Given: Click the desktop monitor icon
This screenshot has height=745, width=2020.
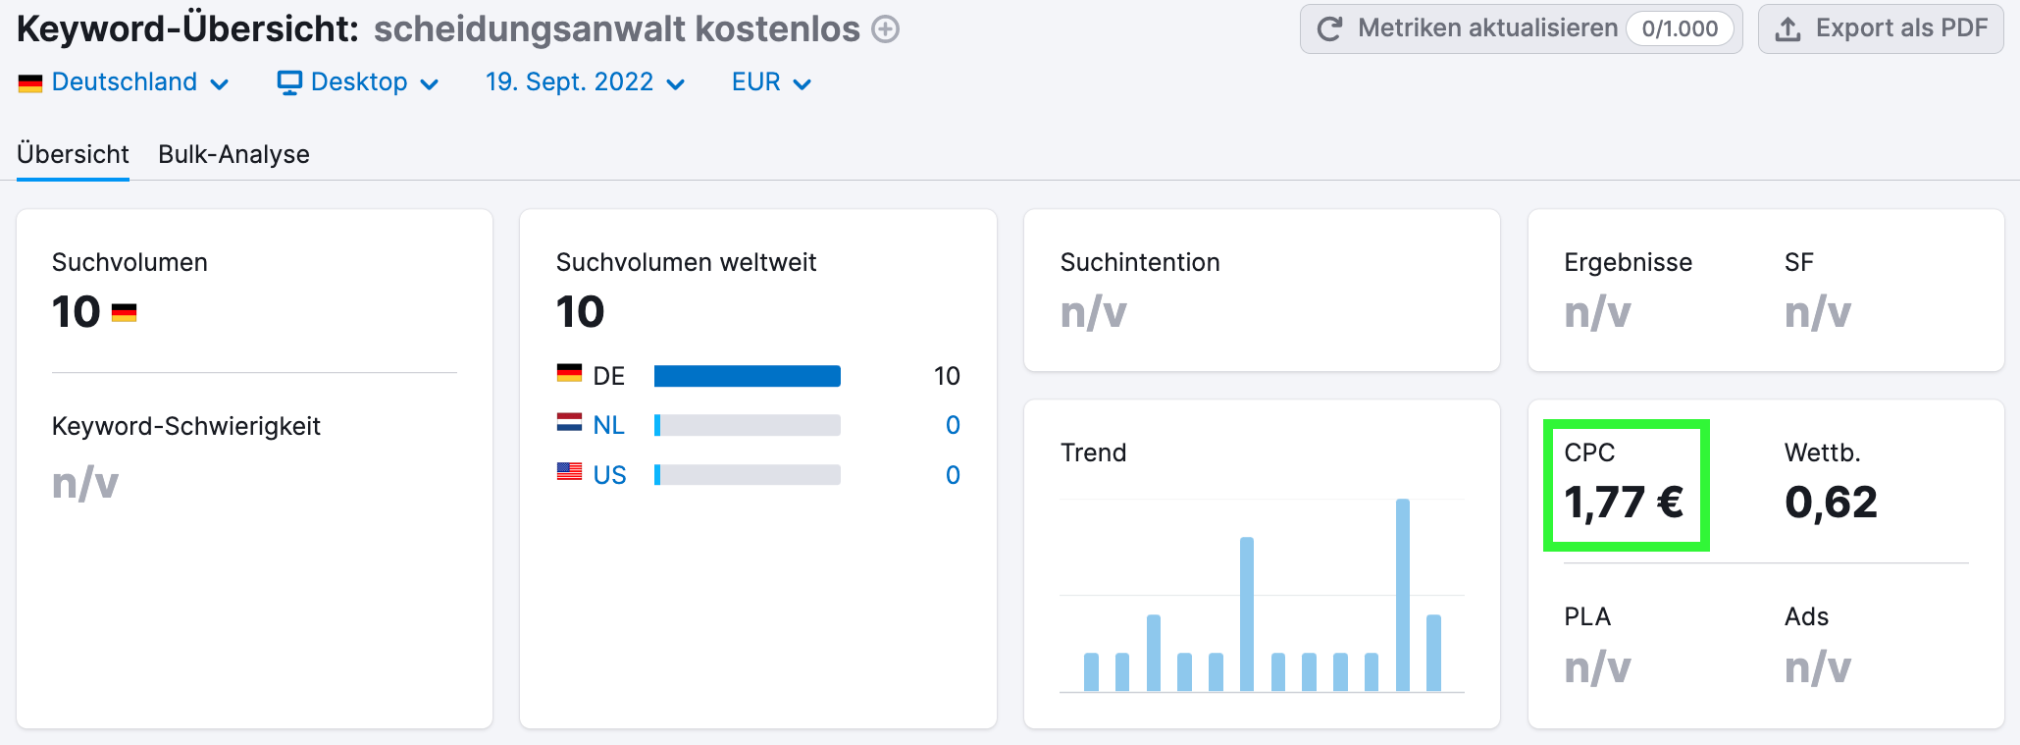Looking at the screenshot, I should (x=289, y=83).
